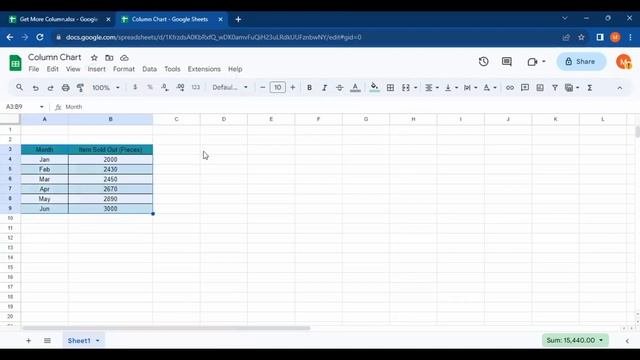This screenshot has height=360, width=640.
Task: Click the search menus magnifier icon
Action: tap(19, 87)
